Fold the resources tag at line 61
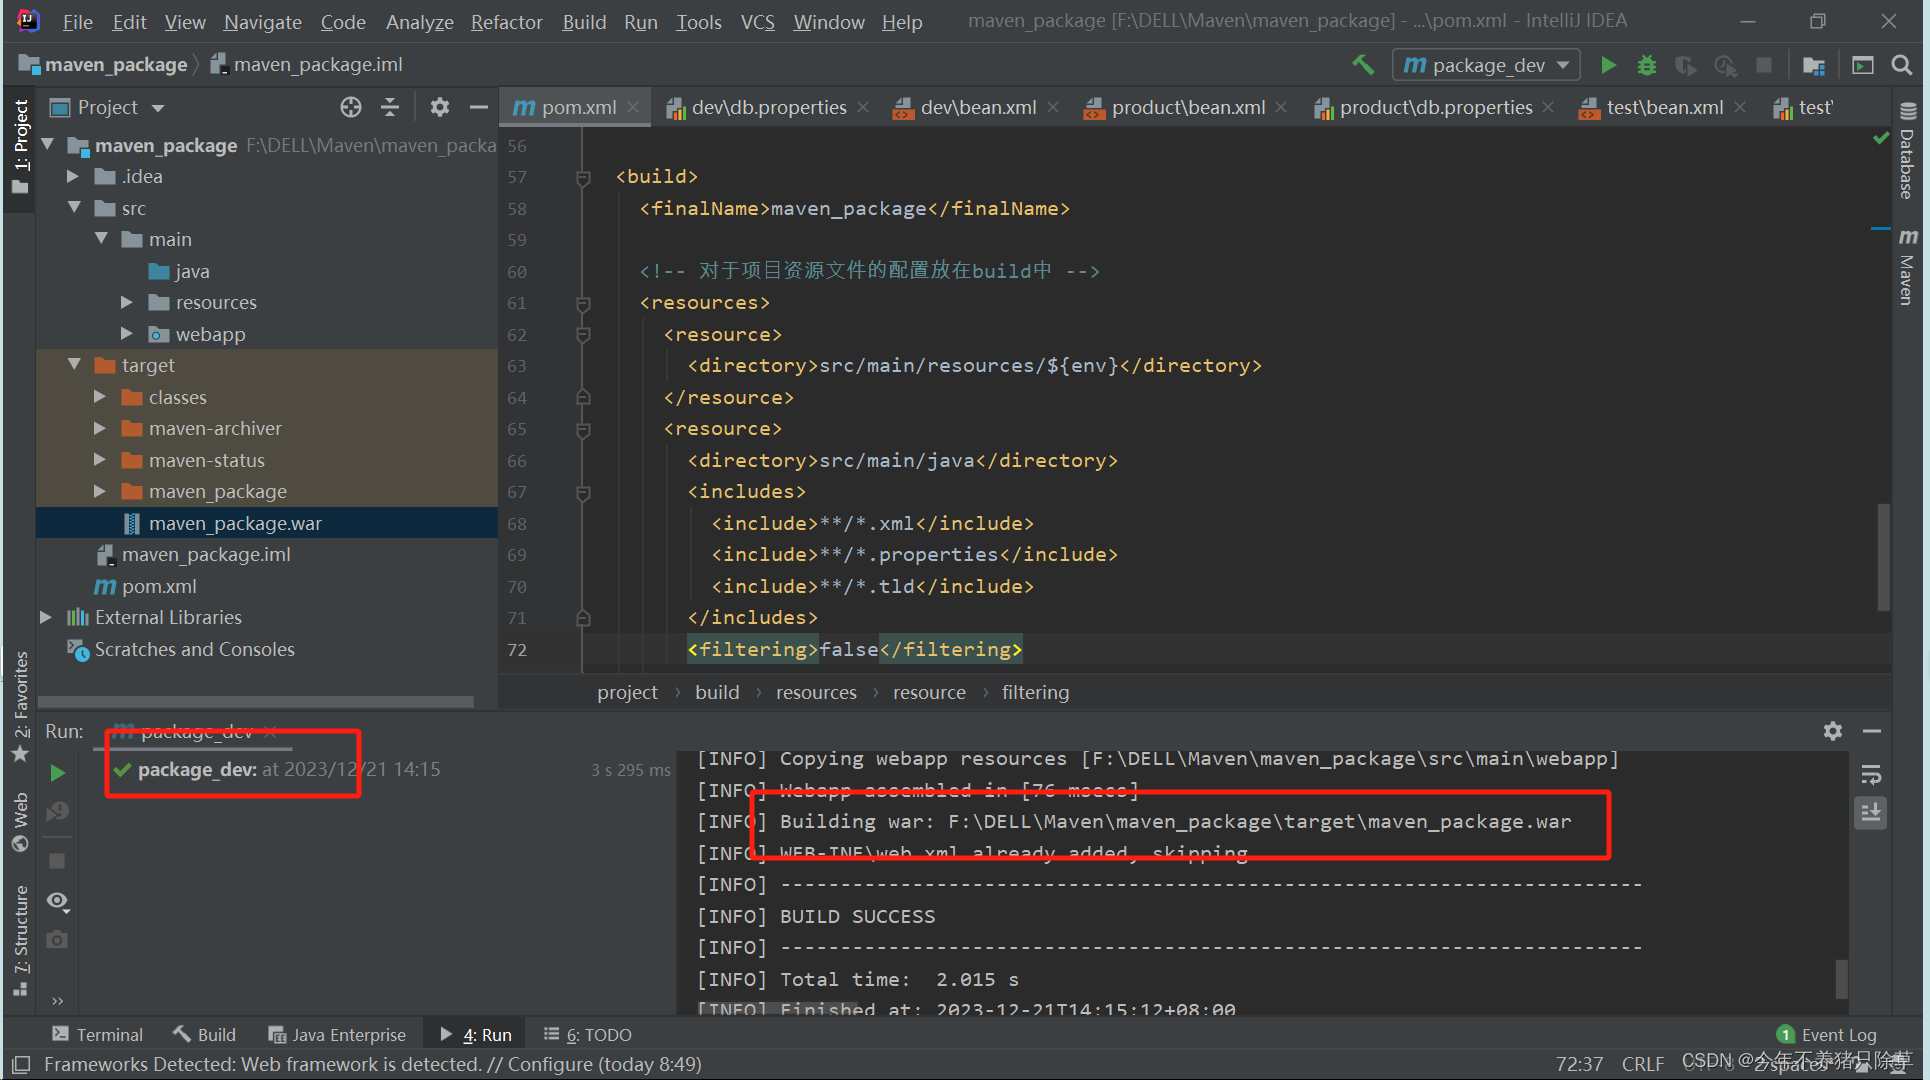 (583, 303)
